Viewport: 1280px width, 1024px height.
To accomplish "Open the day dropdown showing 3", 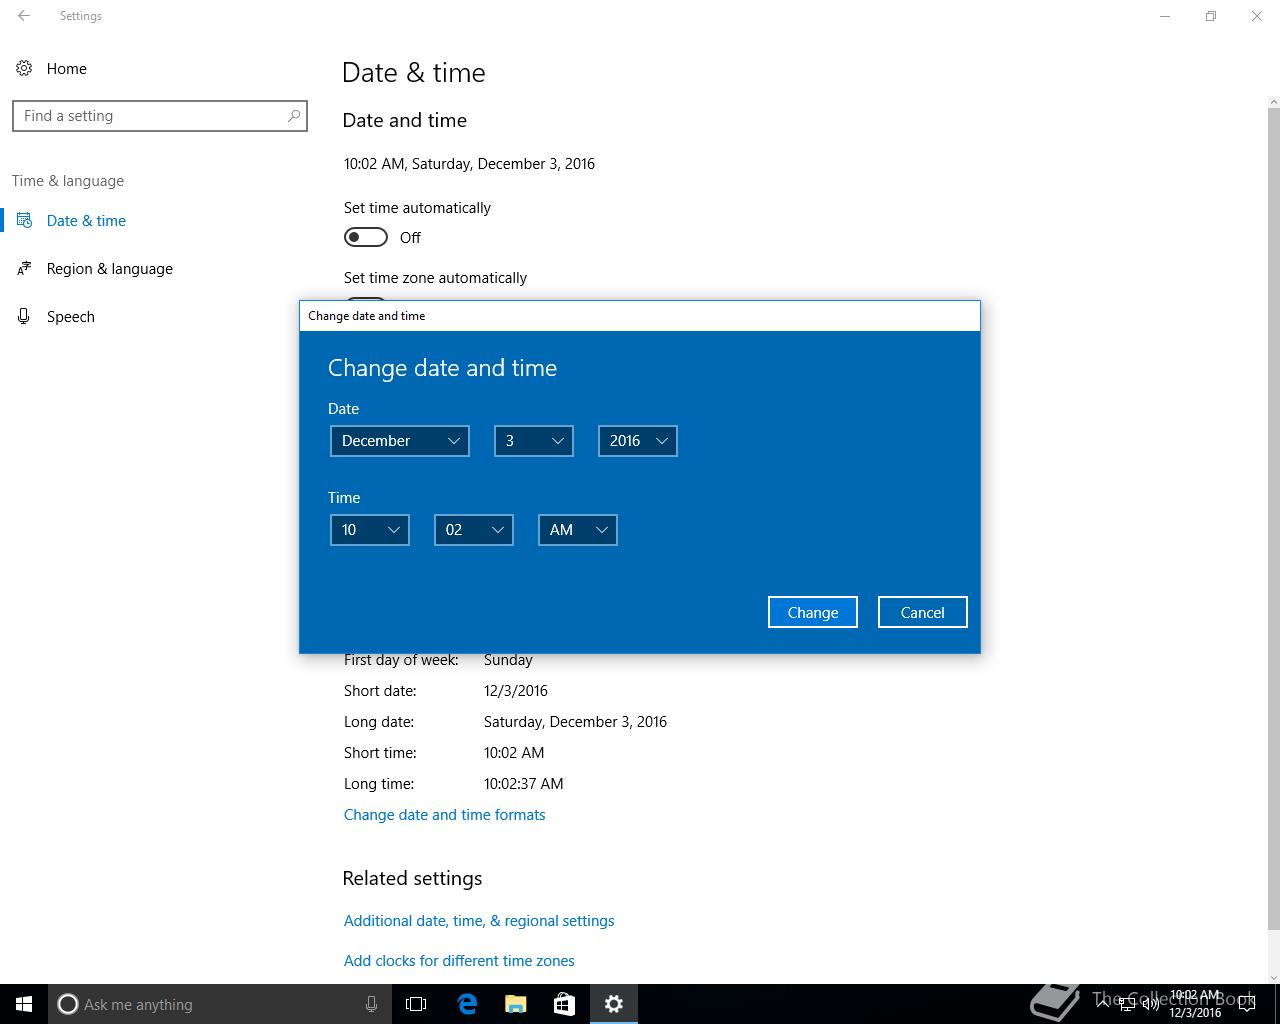I will point(534,441).
